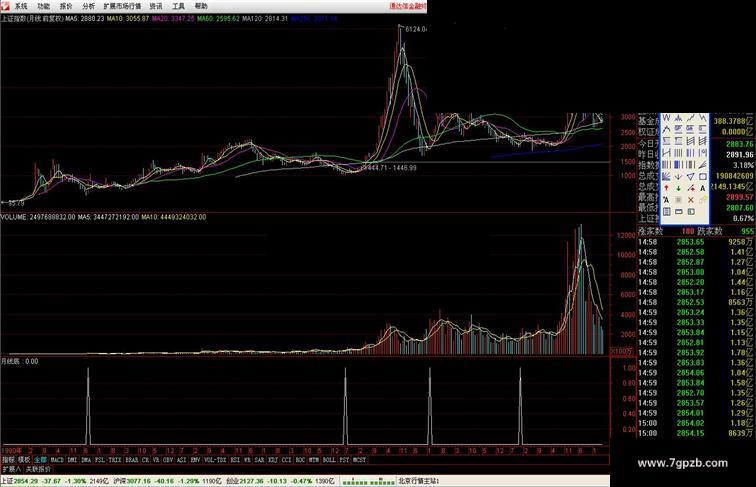Click the red link at title bar right

pos(407,6)
